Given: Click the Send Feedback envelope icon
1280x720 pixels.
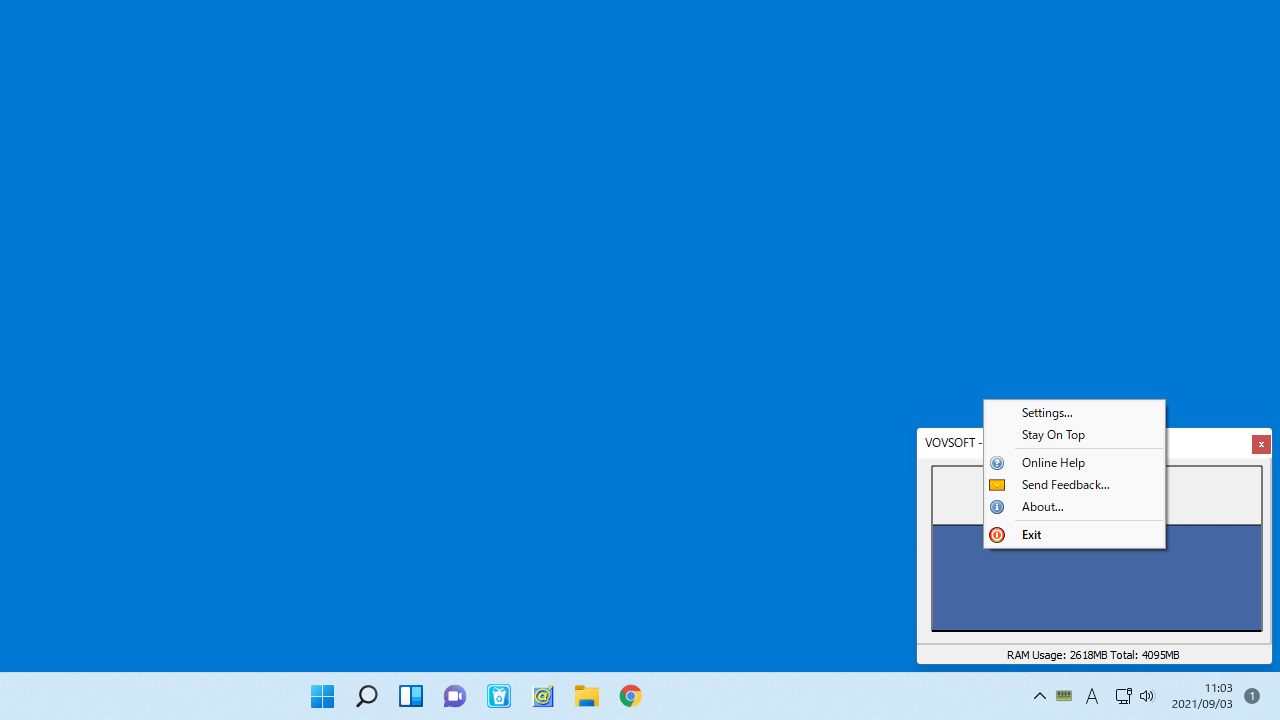Looking at the screenshot, I should tap(997, 485).
